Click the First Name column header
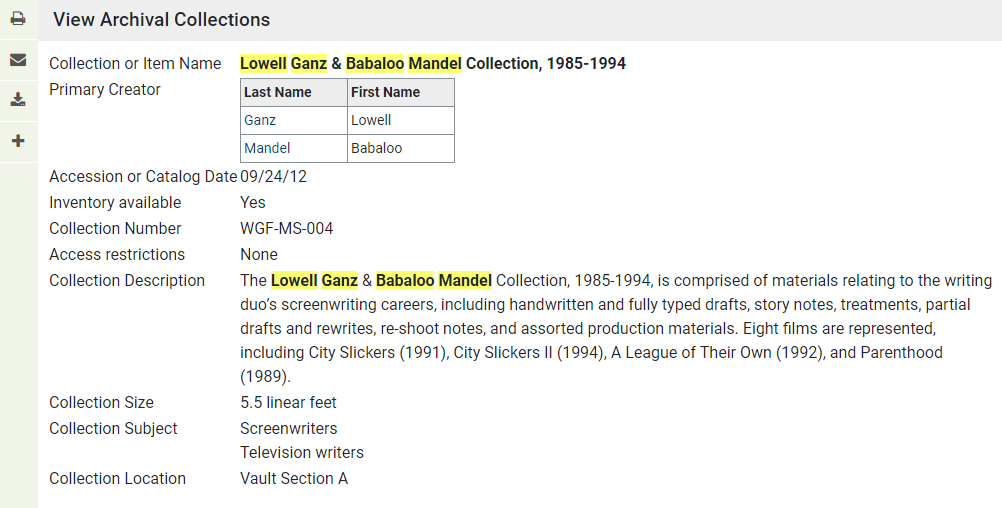This screenshot has width=1002, height=508. pos(401,92)
